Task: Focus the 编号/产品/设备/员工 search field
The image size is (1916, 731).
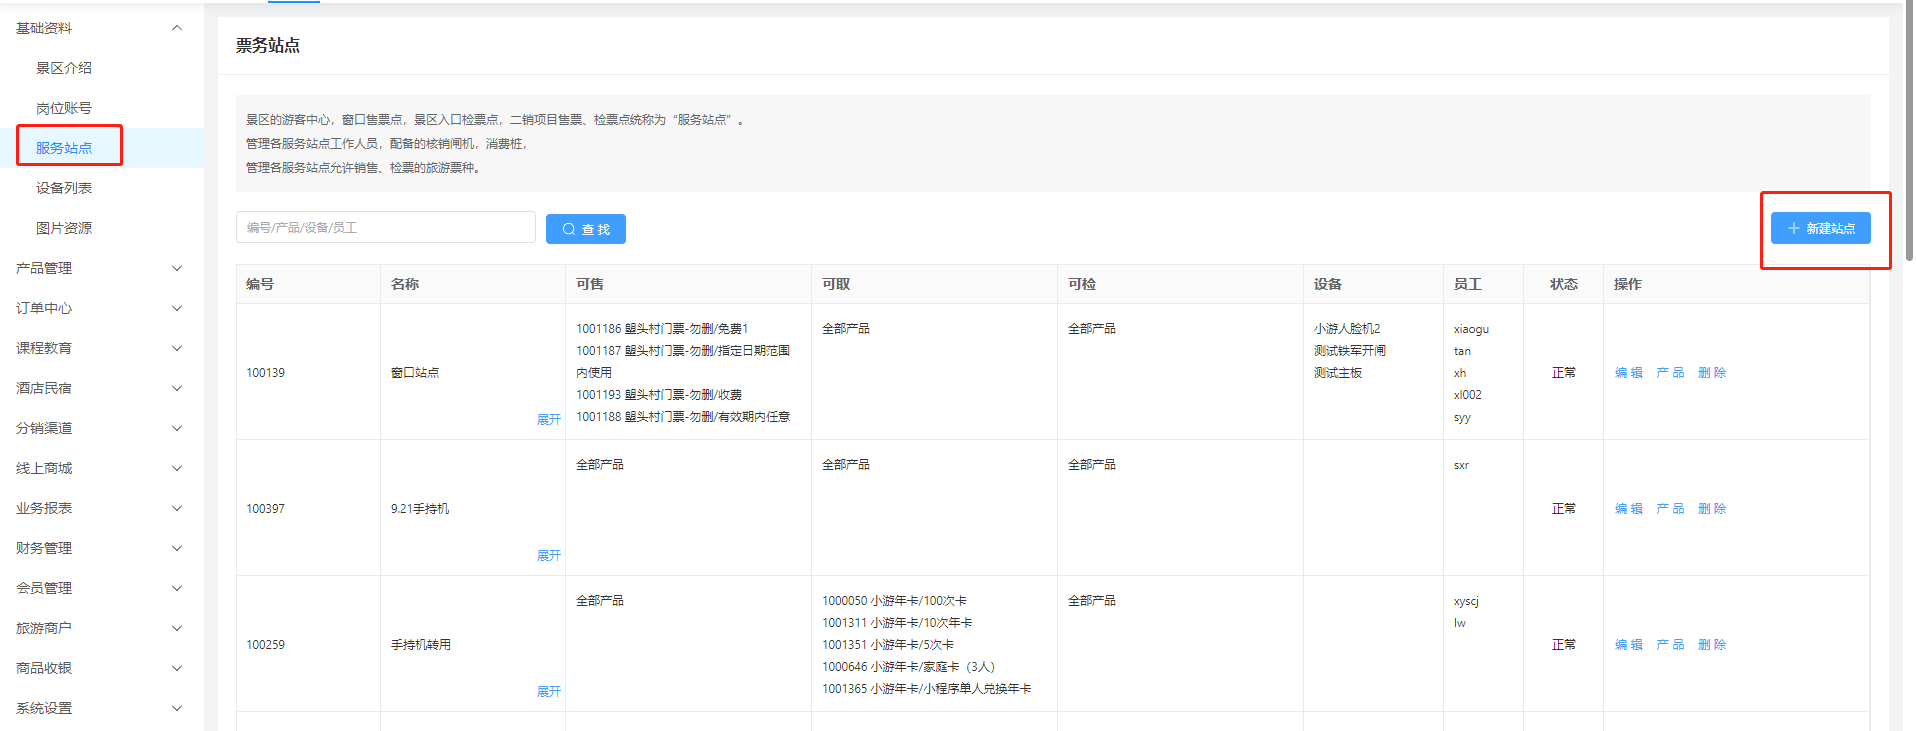Action: (385, 227)
